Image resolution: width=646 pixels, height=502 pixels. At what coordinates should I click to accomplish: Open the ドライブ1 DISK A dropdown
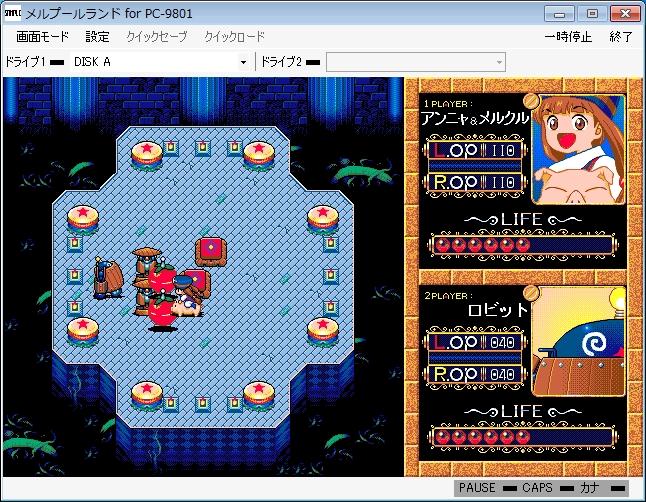click(x=159, y=62)
